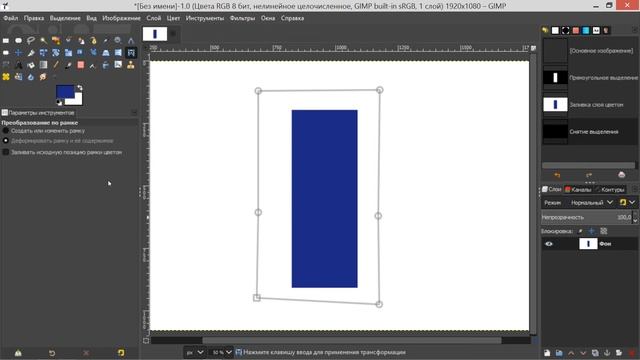Open the layer mode group switch dropdown
Image resolution: width=640 pixels, height=360 pixels.
627,202
